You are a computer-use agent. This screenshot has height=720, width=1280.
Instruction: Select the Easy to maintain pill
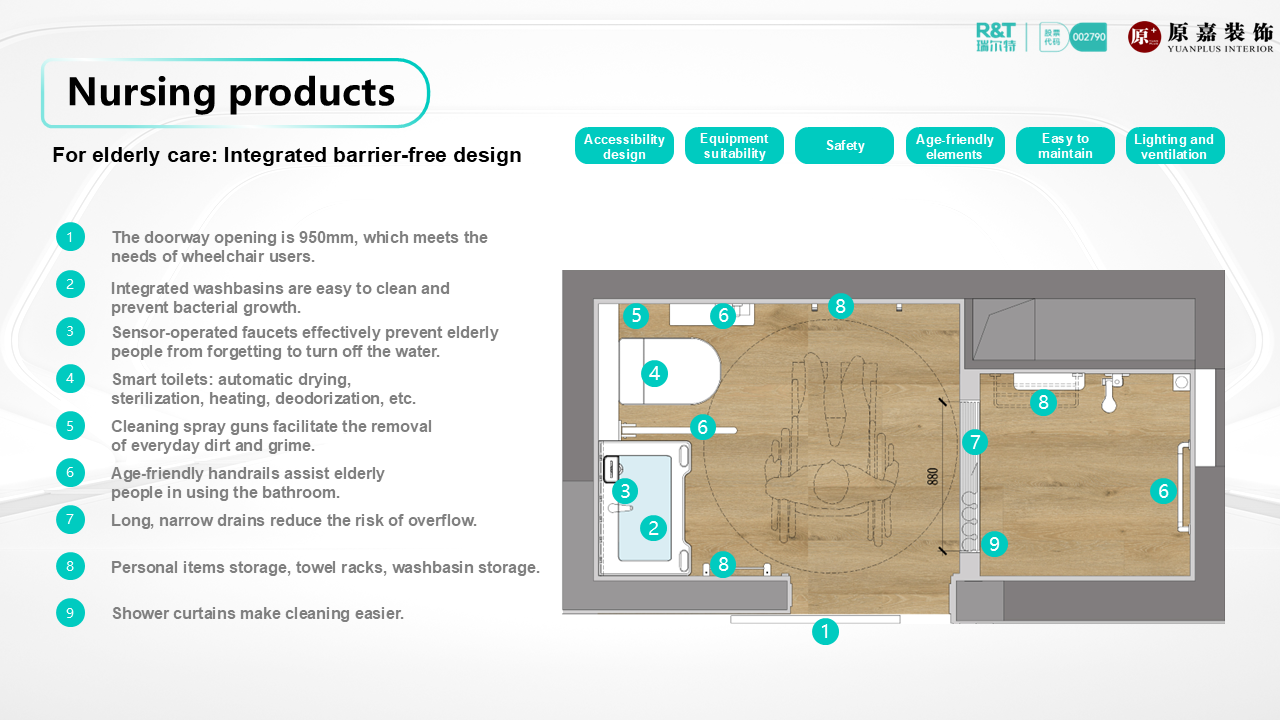(x=1065, y=146)
